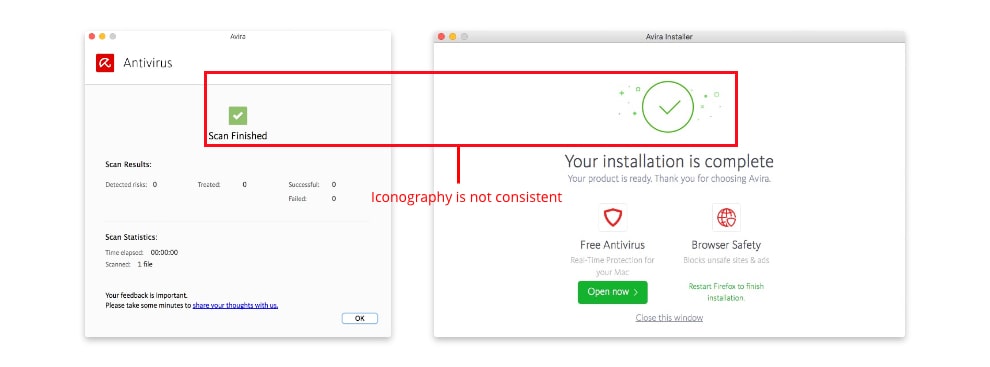Select the Browser Safety globe icon

pyautogui.click(x=726, y=218)
